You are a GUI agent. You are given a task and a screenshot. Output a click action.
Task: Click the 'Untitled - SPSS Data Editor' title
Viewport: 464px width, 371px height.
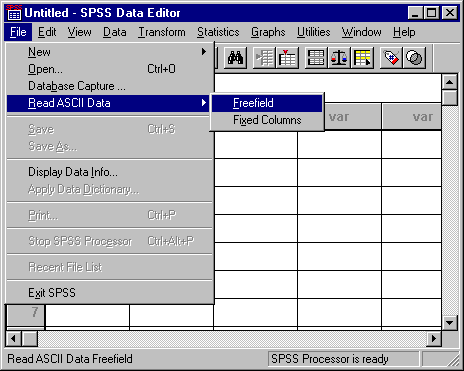(102, 13)
